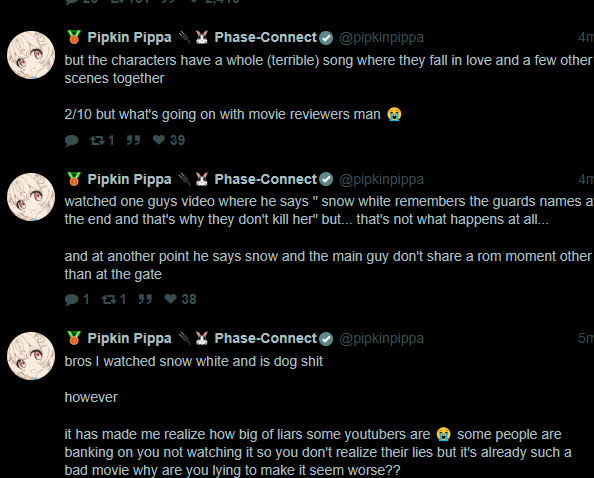Click quote icon on the guards names tweet
The width and height of the screenshot is (594, 478).
[x=145, y=299]
